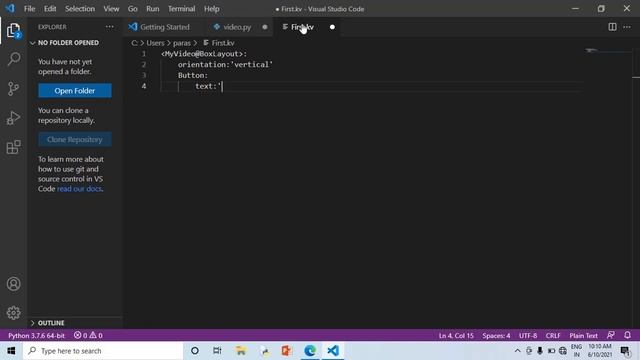Viewport: 640px width, 360px height.
Task: Click the Clone Repository button
Action: click(x=75, y=140)
